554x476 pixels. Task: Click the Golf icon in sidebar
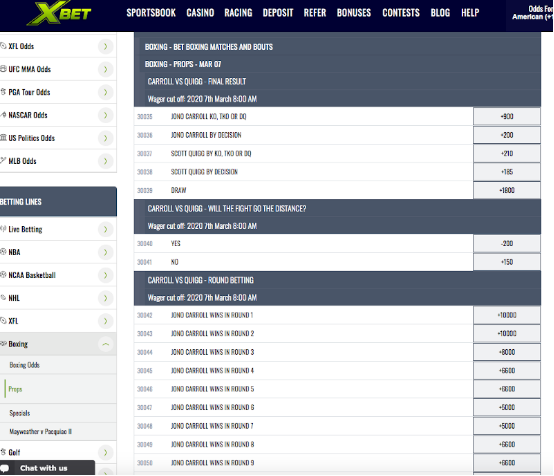tap(3, 452)
